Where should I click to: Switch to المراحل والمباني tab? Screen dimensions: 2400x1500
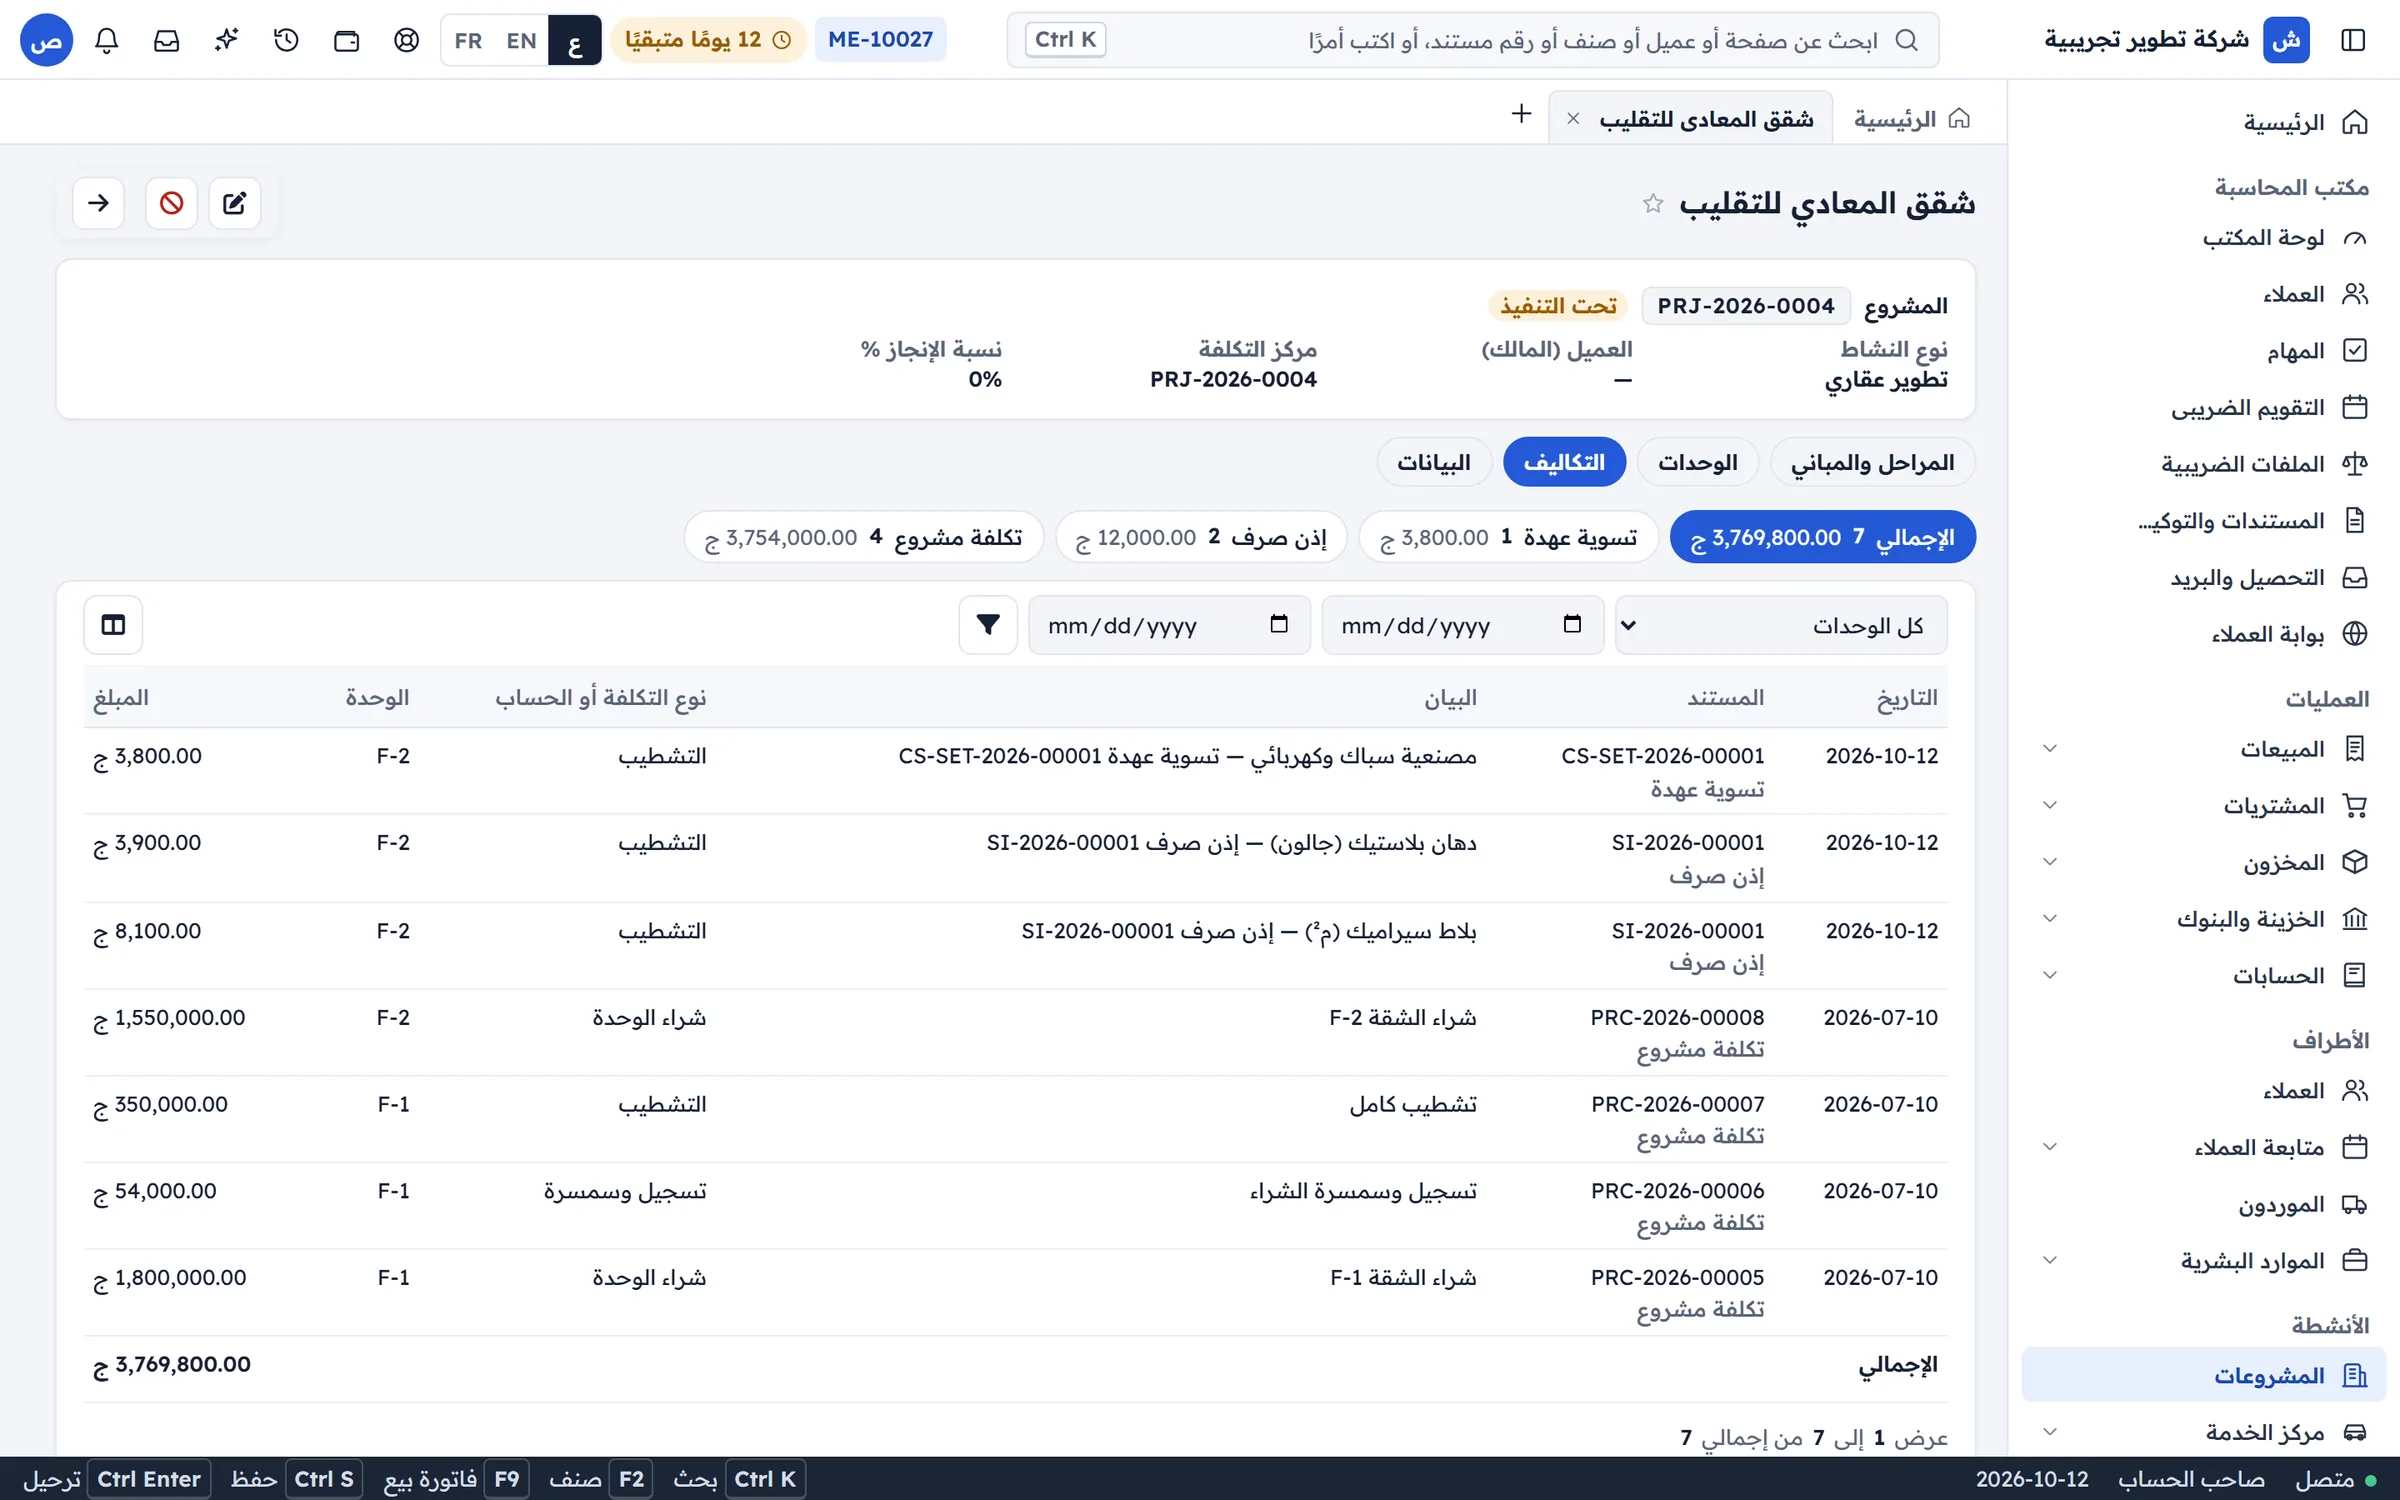coord(1872,462)
